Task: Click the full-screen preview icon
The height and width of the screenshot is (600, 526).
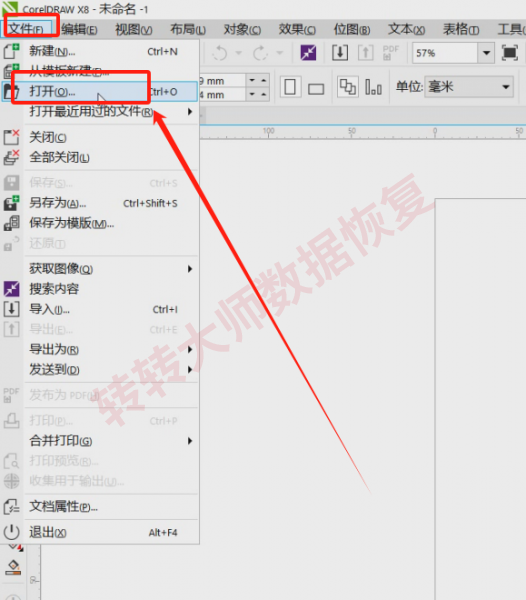Action: (510, 53)
